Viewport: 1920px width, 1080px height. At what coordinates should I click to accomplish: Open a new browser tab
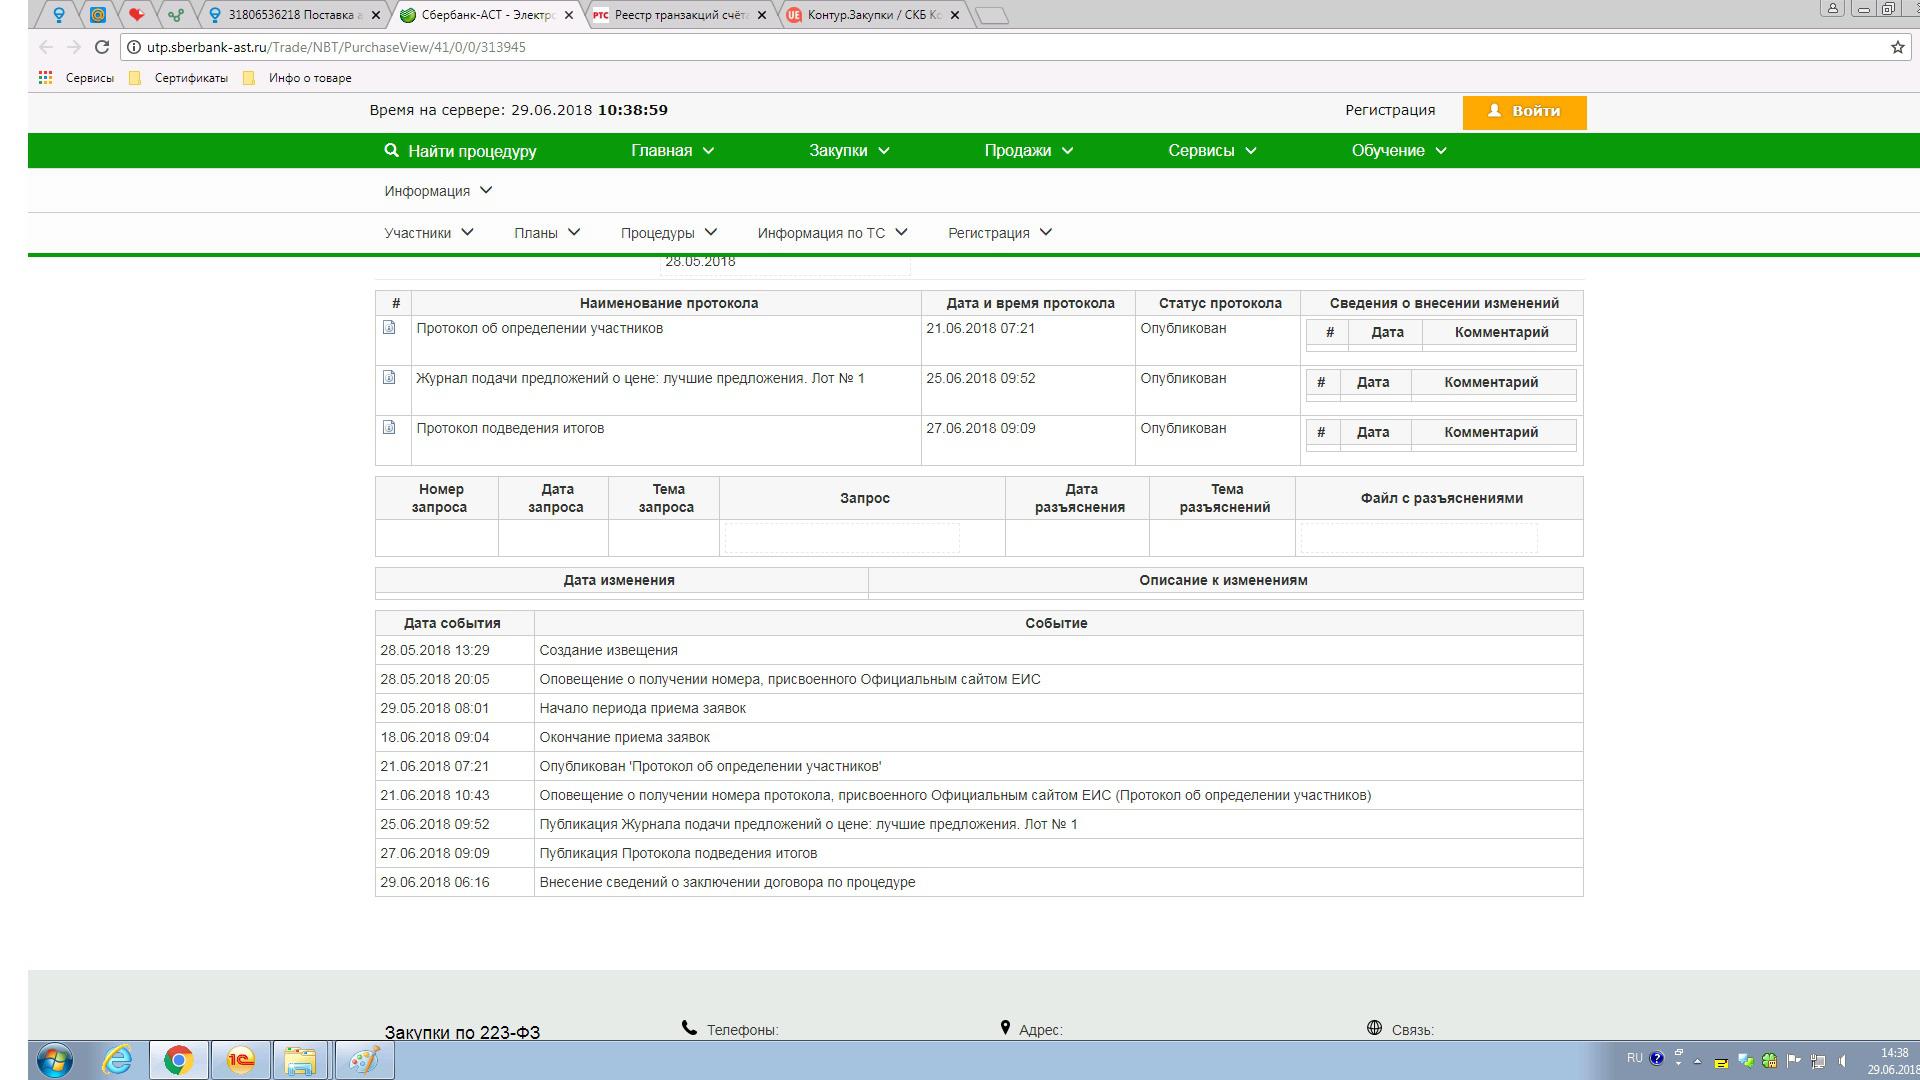991,15
